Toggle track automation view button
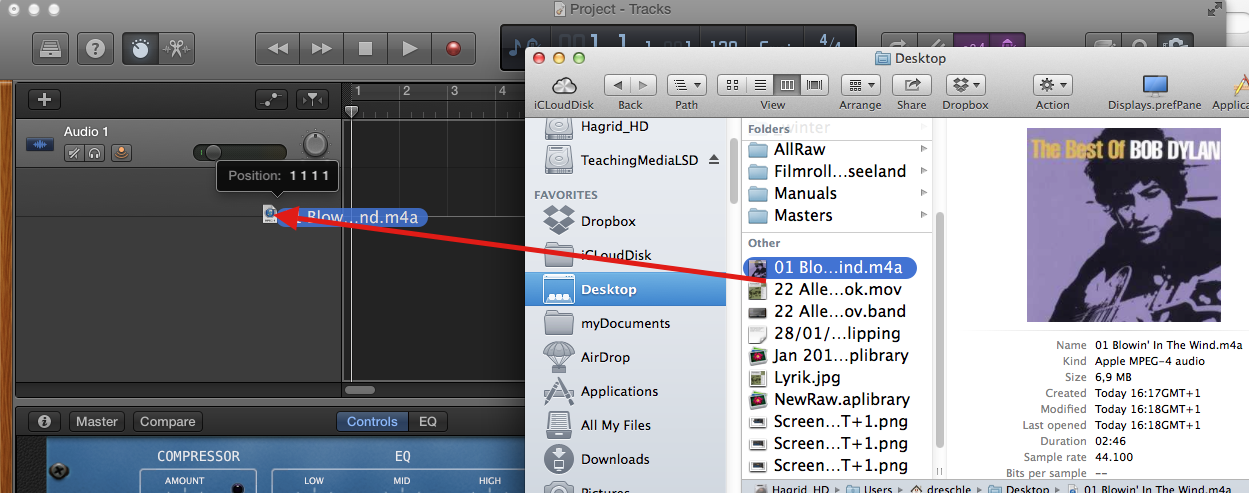The width and height of the screenshot is (1249, 493). [272, 99]
